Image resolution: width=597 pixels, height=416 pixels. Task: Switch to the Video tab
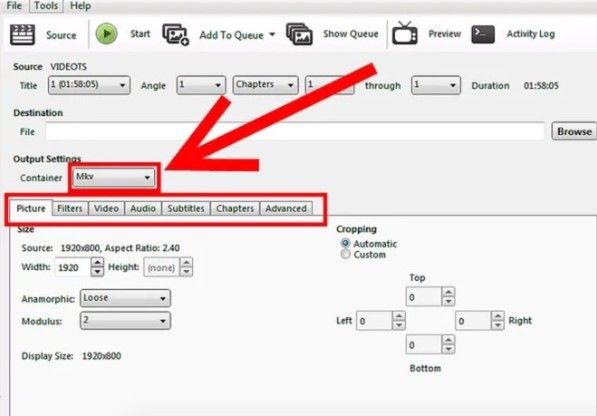106,209
